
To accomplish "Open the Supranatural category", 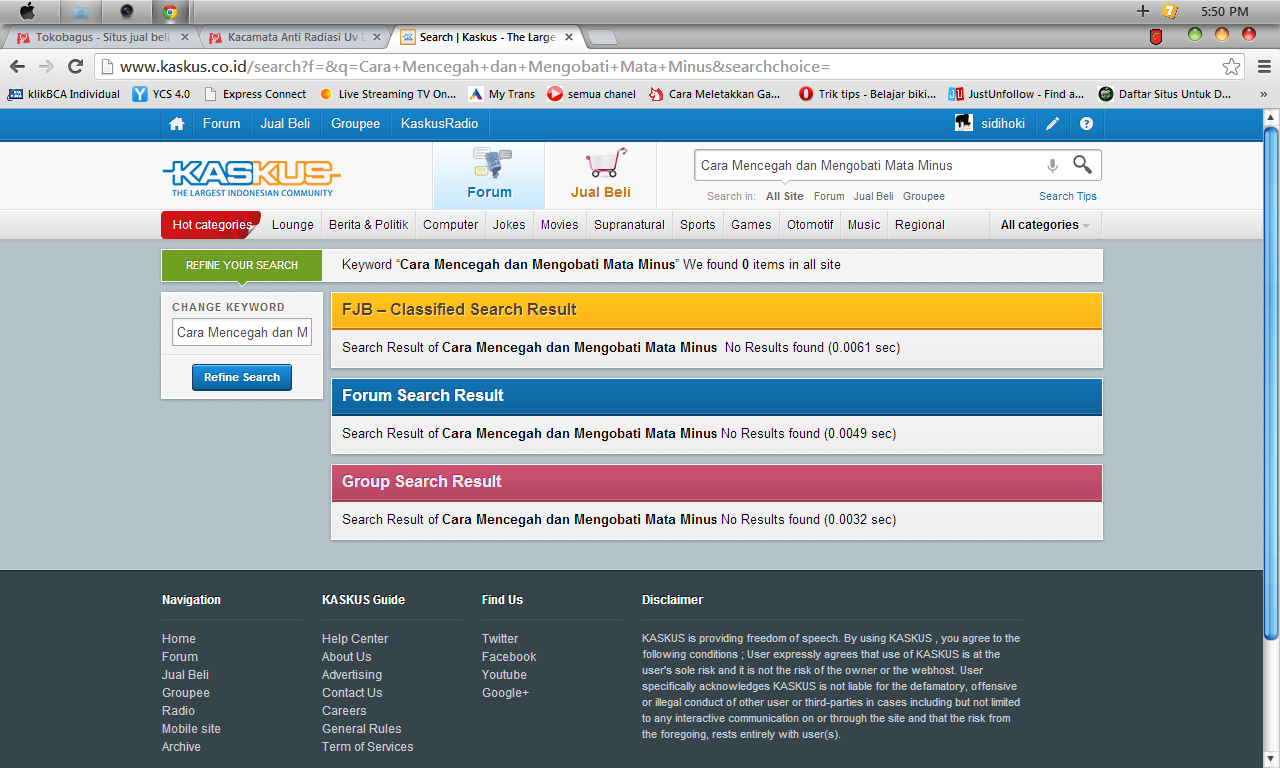I will pyautogui.click(x=629, y=225).
